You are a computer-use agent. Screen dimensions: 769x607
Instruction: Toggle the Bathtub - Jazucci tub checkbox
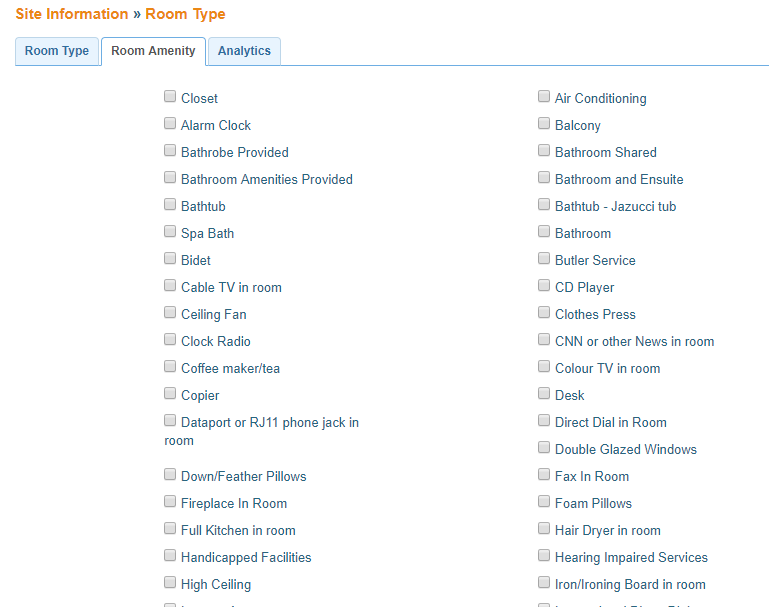point(544,205)
